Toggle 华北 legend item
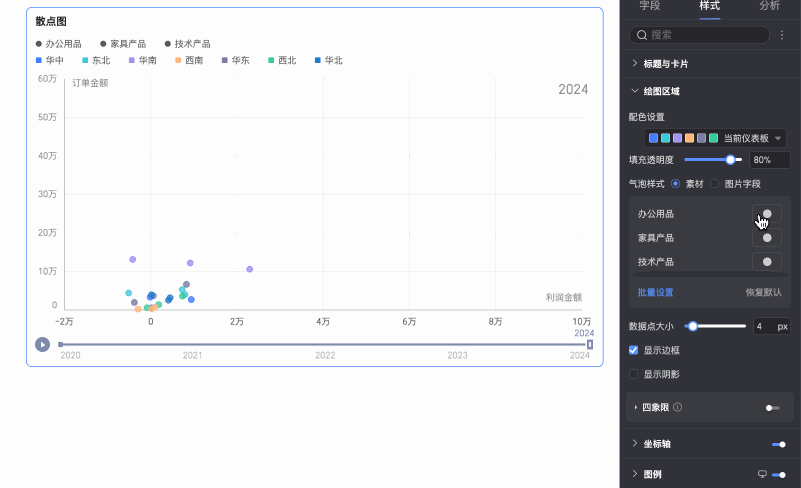The width and height of the screenshot is (801, 488). pyautogui.click(x=328, y=60)
